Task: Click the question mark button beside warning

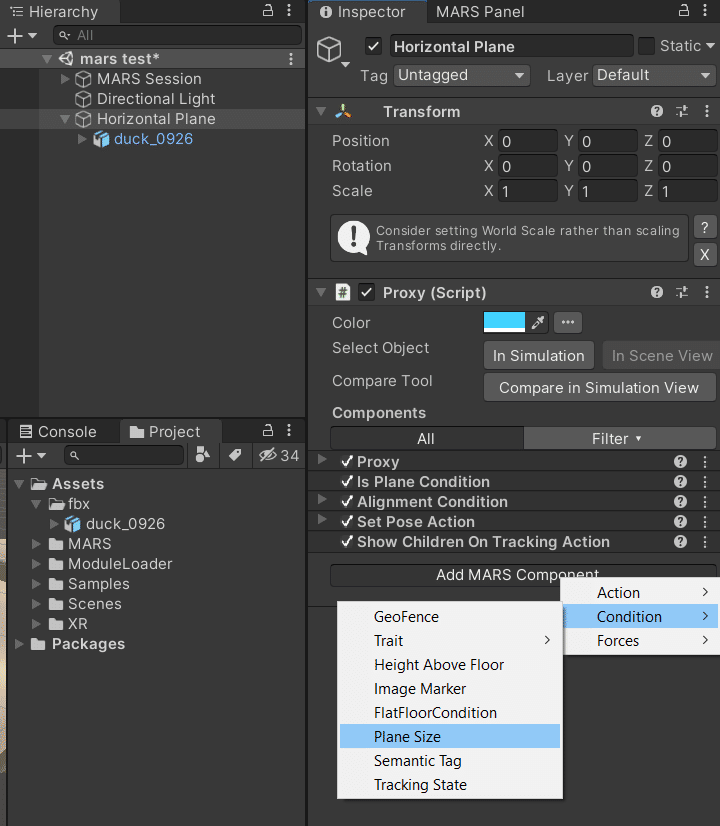Action: tap(705, 228)
